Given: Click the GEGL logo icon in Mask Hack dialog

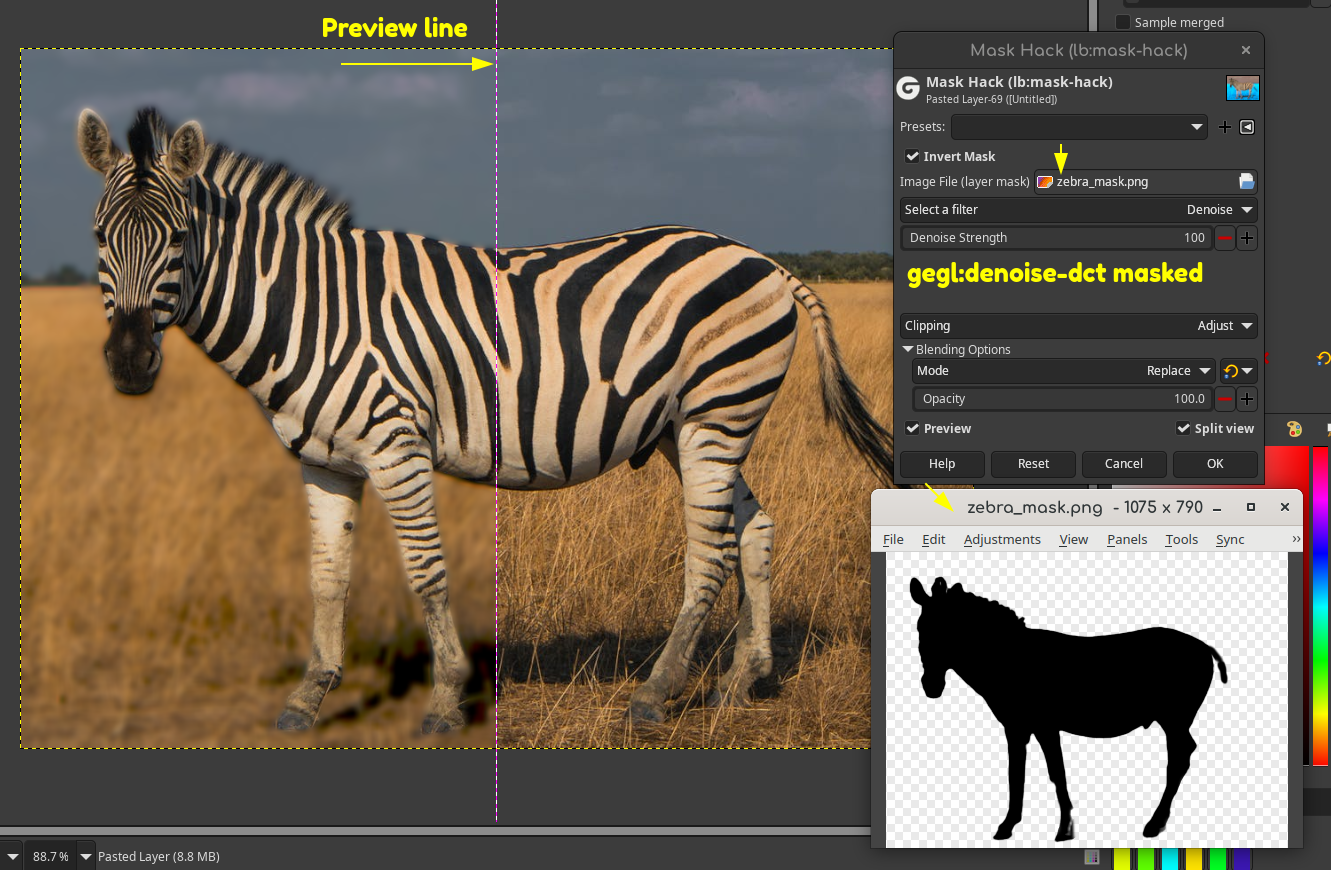Looking at the screenshot, I should pyautogui.click(x=908, y=88).
